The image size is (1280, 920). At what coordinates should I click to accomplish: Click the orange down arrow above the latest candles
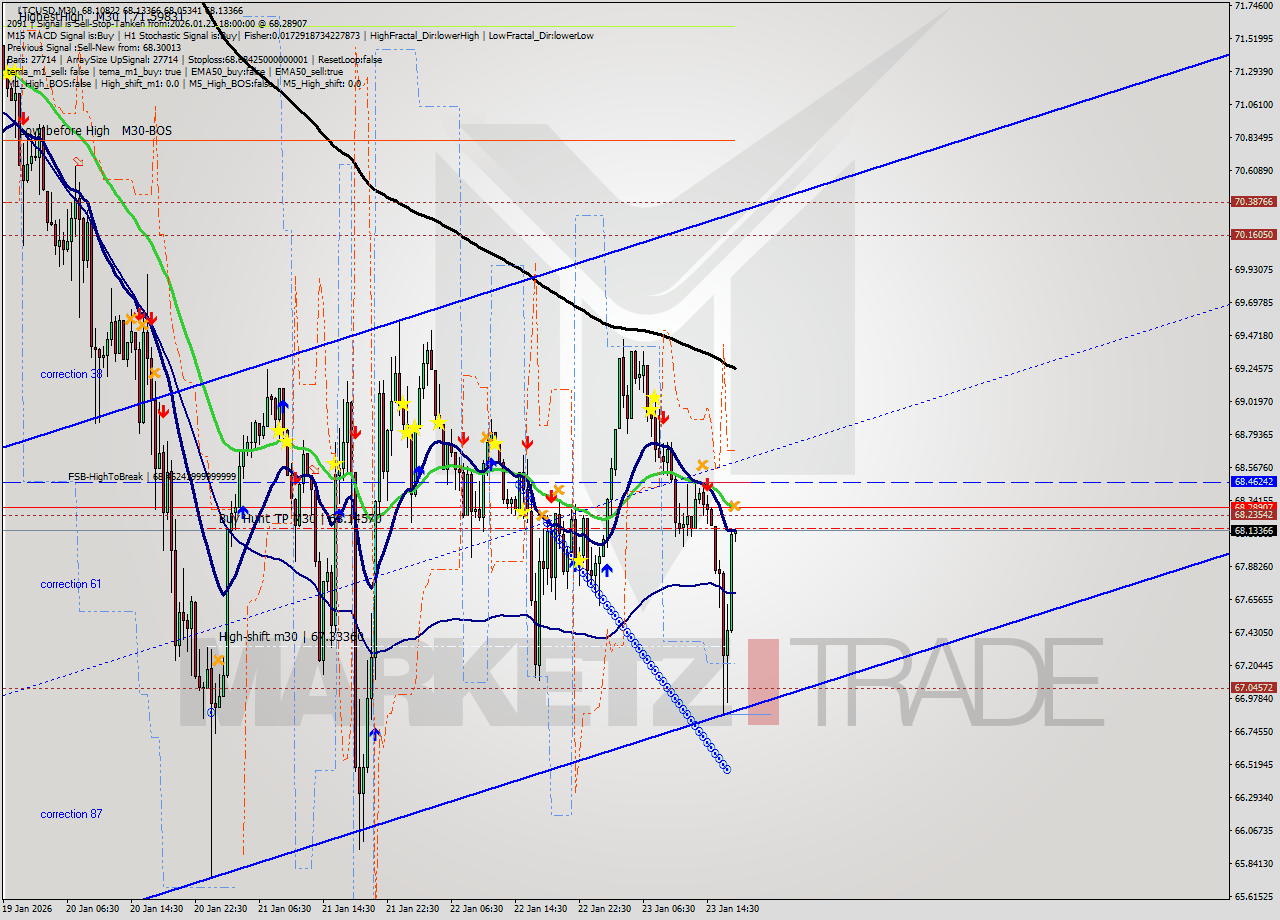coord(736,505)
